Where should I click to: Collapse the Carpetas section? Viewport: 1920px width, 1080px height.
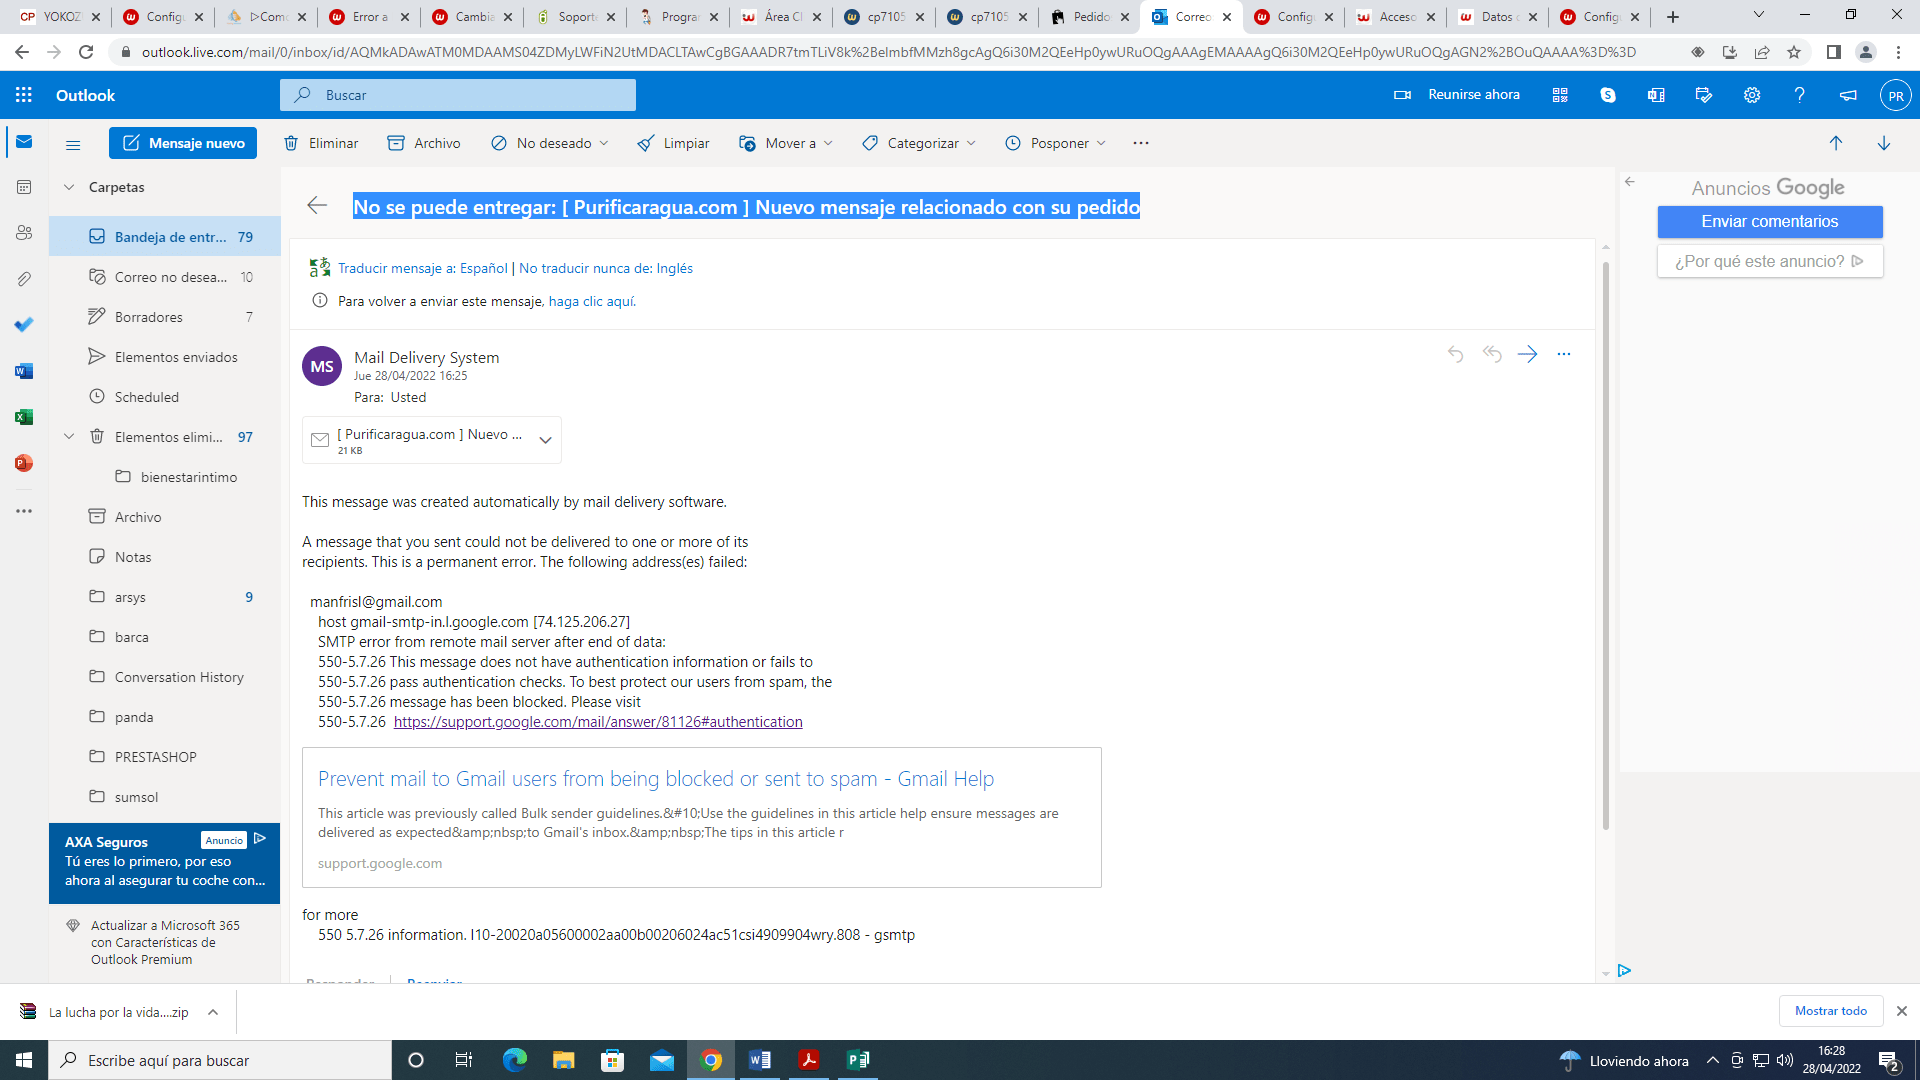point(69,187)
